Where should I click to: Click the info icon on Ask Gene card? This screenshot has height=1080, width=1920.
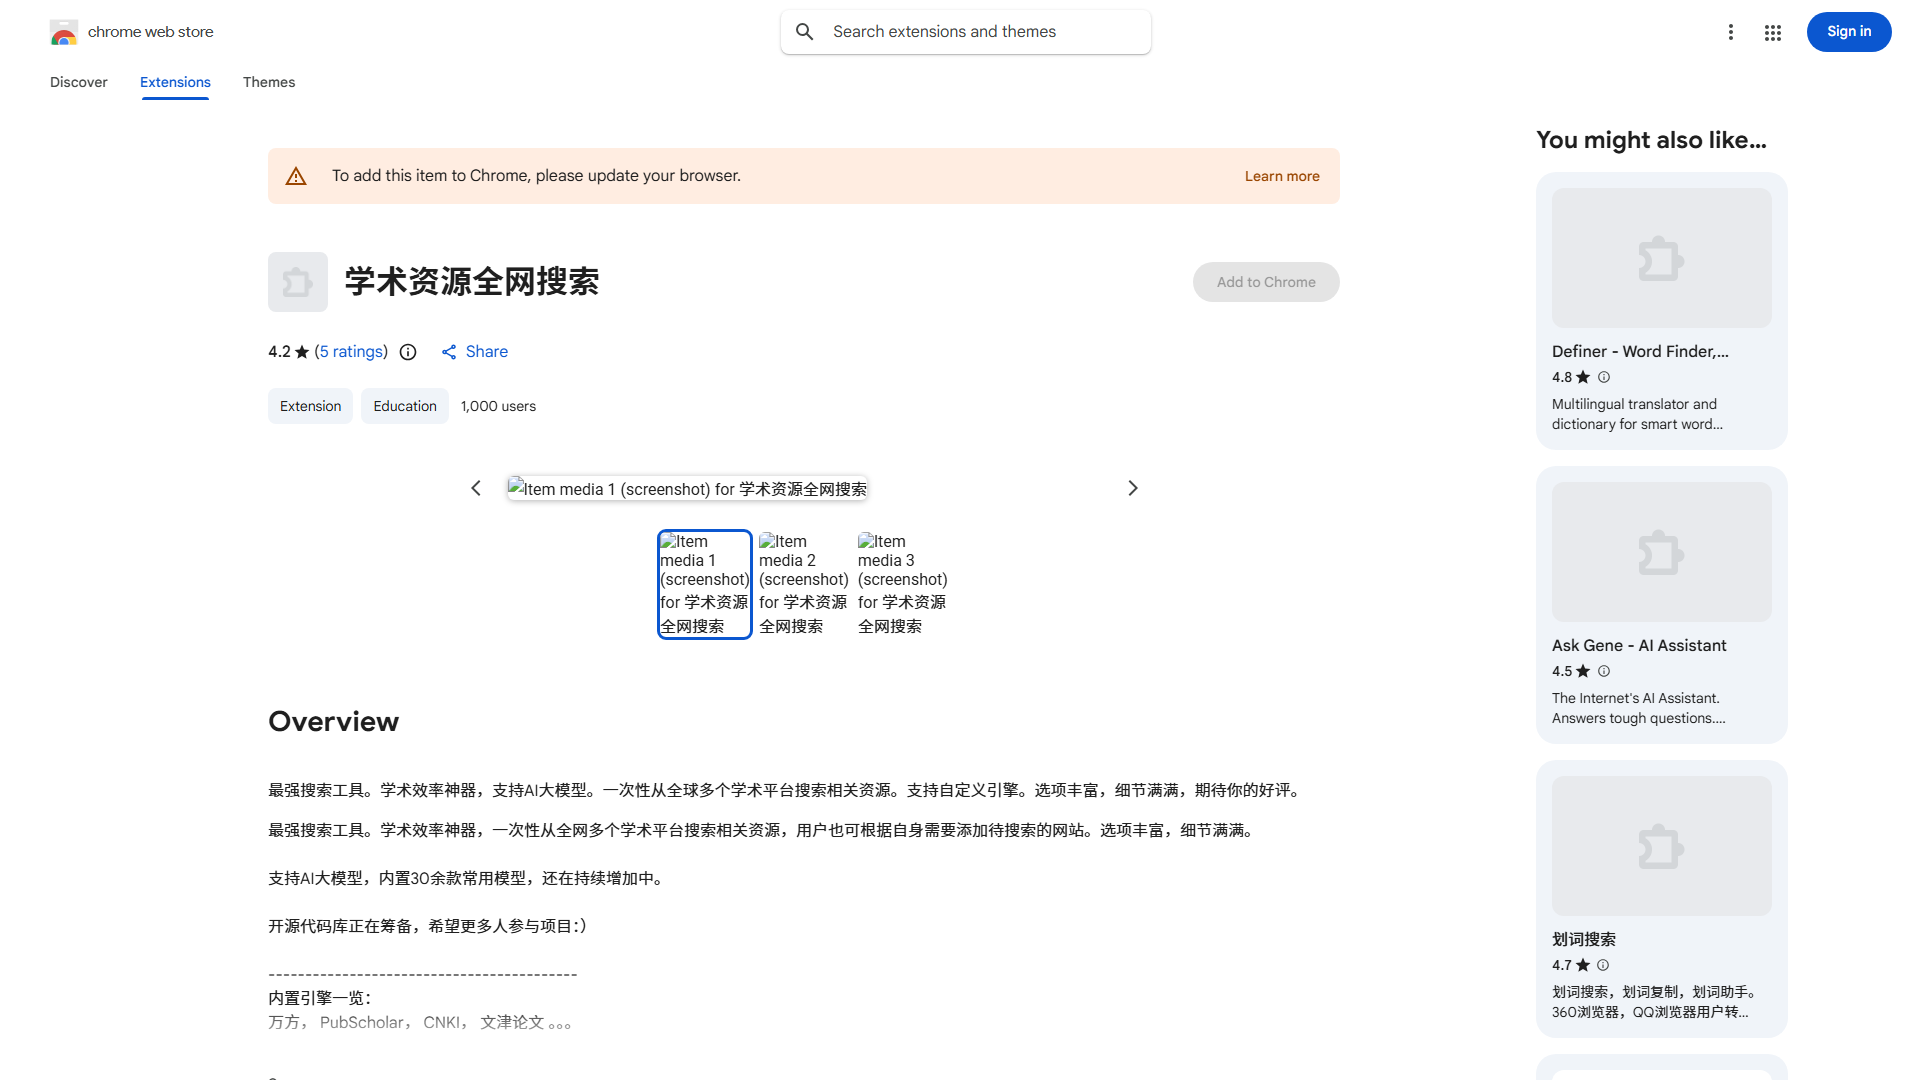pos(1604,671)
